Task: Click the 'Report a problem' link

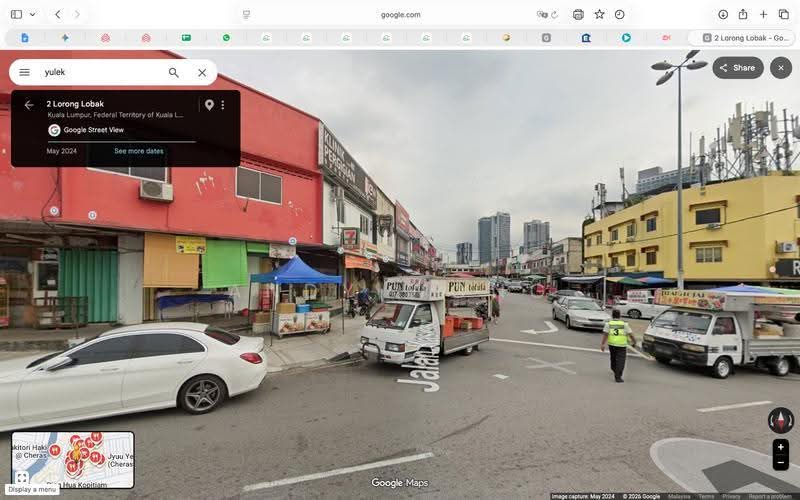Action: 770,496
